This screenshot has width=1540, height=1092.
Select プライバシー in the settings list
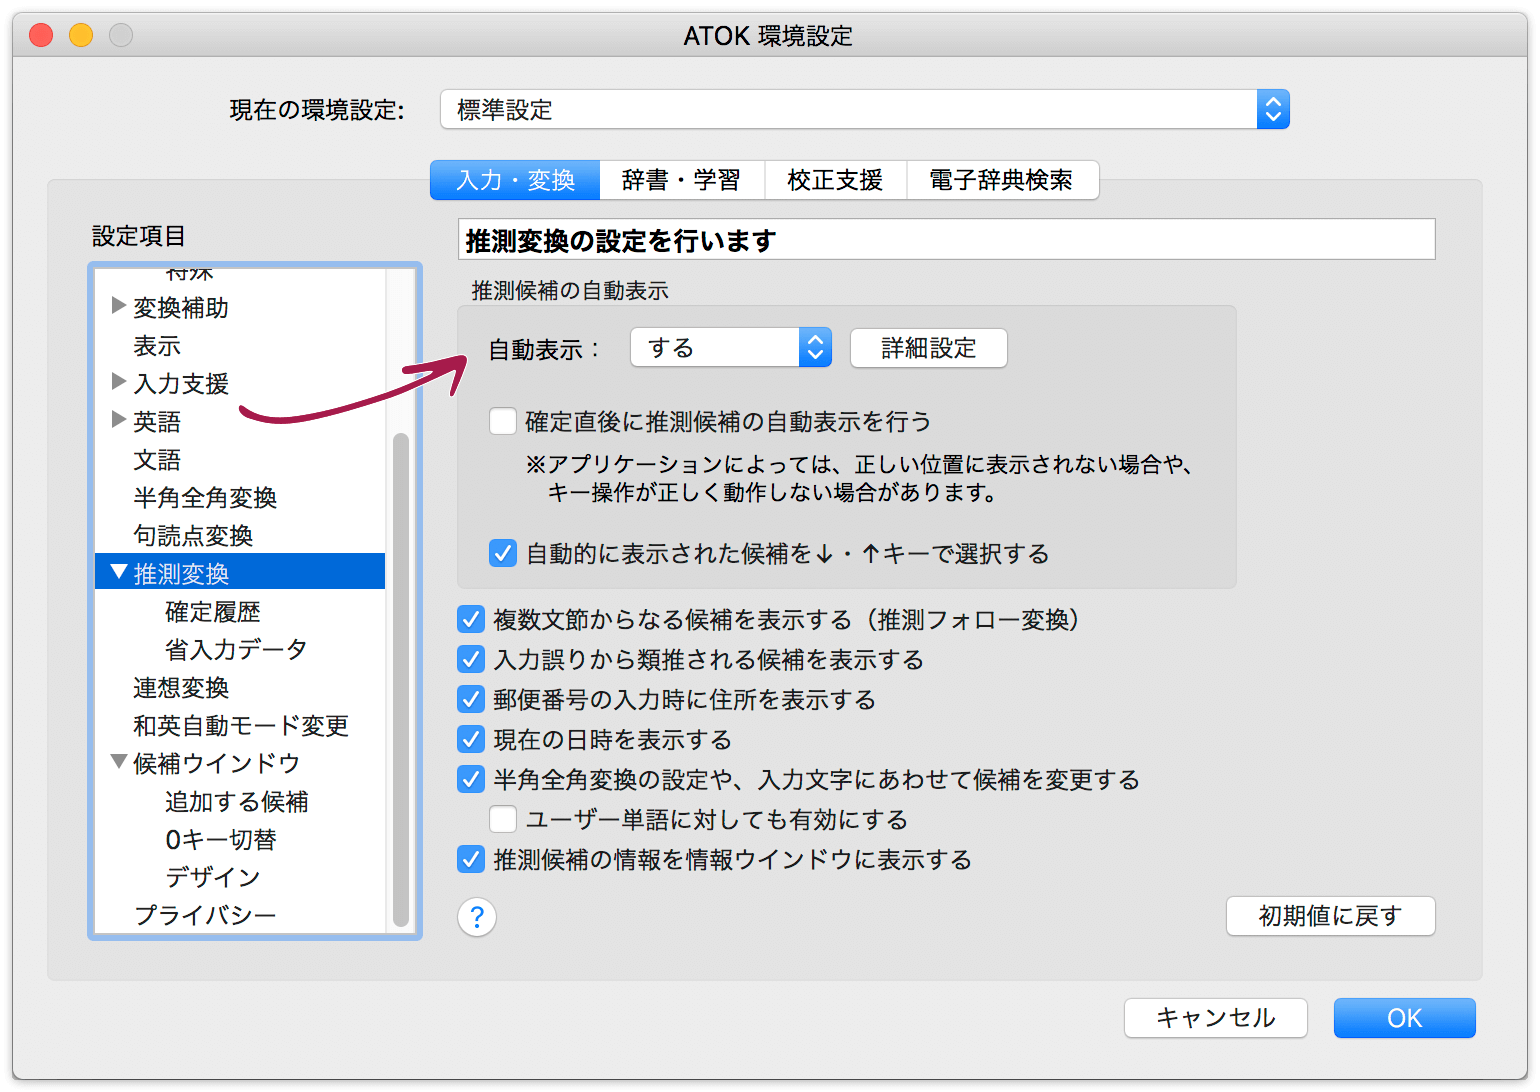pyautogui.click(x=205, y=916)
